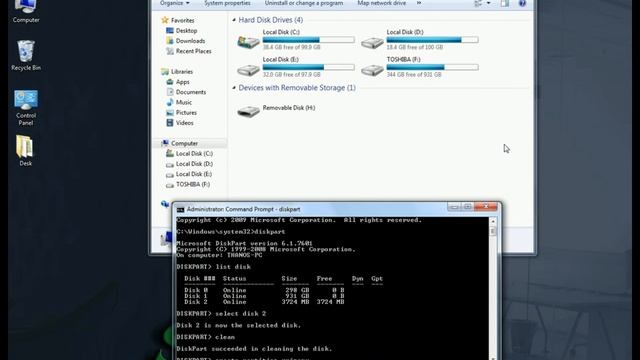640x360 pixels.
Task: Click "list disk" command line text
Action: 233,267
